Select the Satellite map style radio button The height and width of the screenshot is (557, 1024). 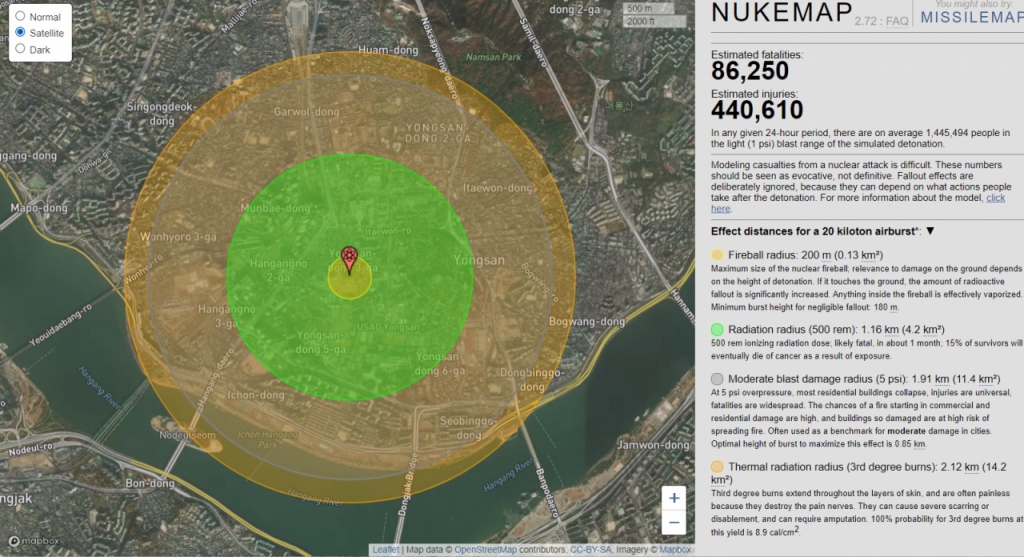[x=20, y=32]
